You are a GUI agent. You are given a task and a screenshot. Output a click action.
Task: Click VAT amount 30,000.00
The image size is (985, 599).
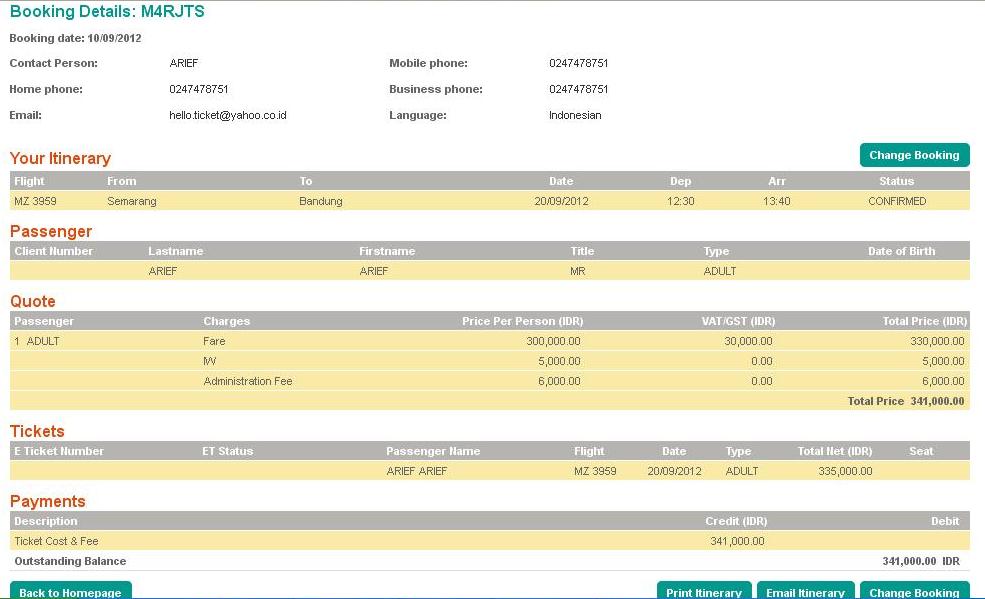(748, 342)
